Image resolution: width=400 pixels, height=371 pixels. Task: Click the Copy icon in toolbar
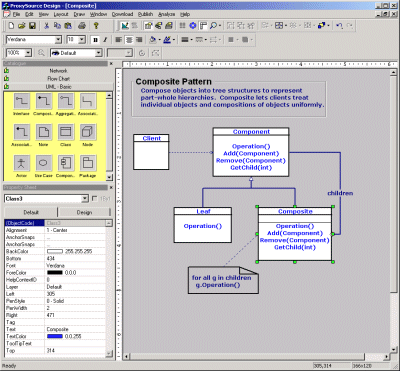point(57,26)
